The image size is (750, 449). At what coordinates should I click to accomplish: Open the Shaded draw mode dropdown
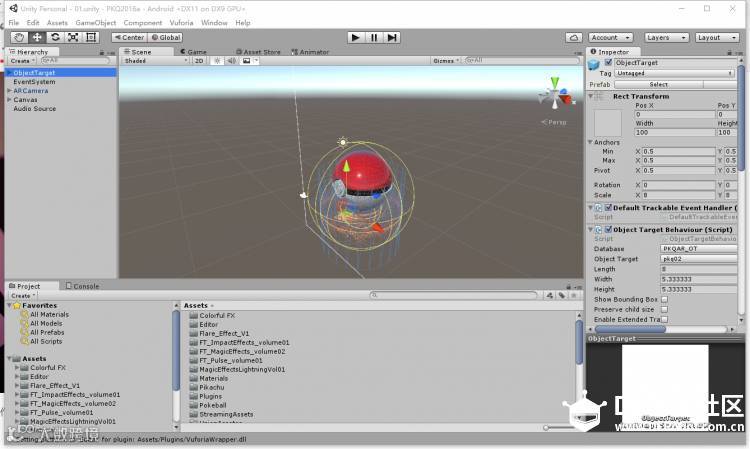pyautogui.click(x=155, y=61)
